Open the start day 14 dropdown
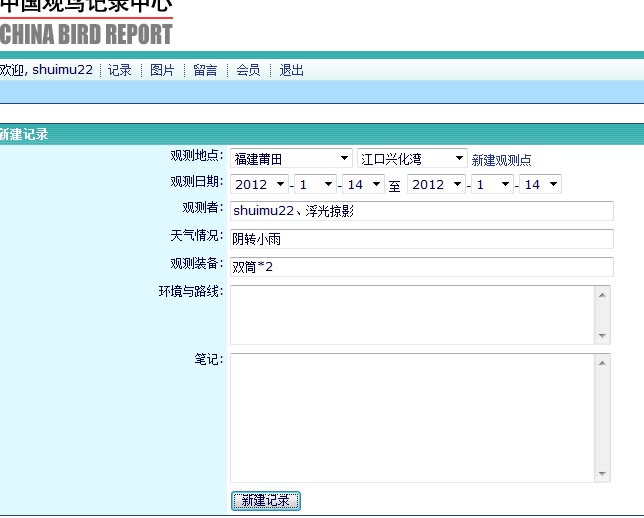Screen dimensions: 644x518 point(364,185)
